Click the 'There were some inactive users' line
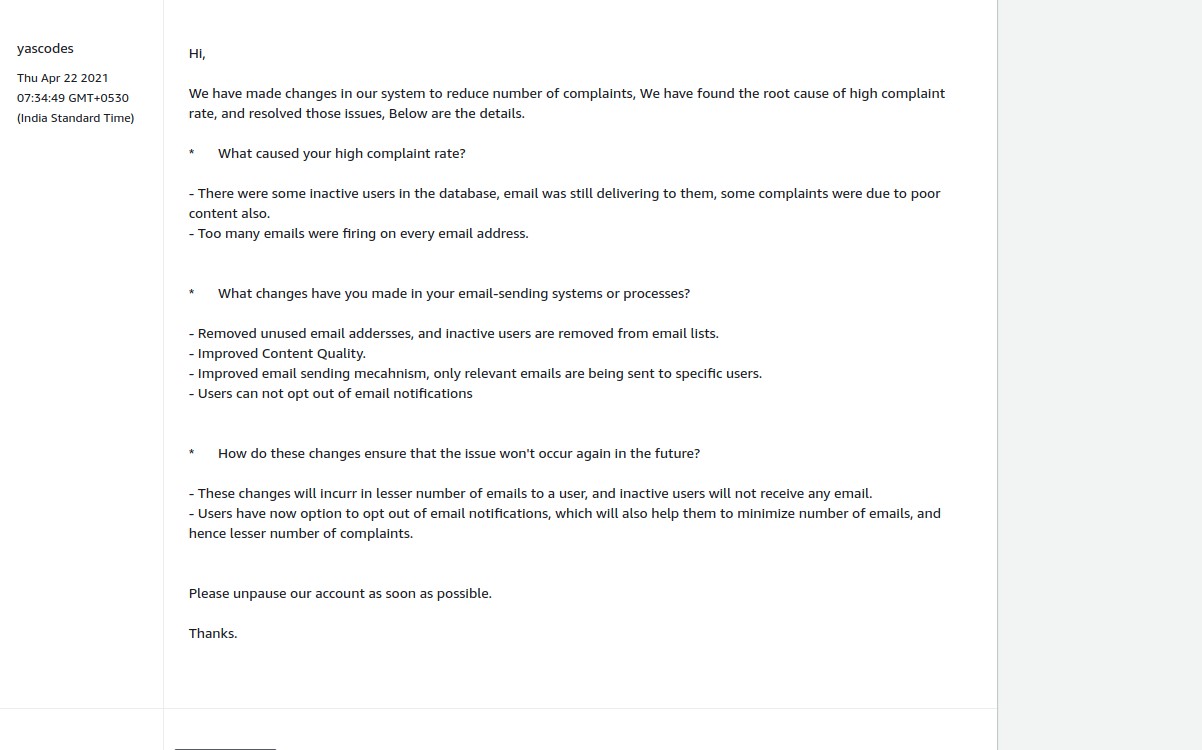Viewport: 1202px width, 750px height. tap(564, 194)
